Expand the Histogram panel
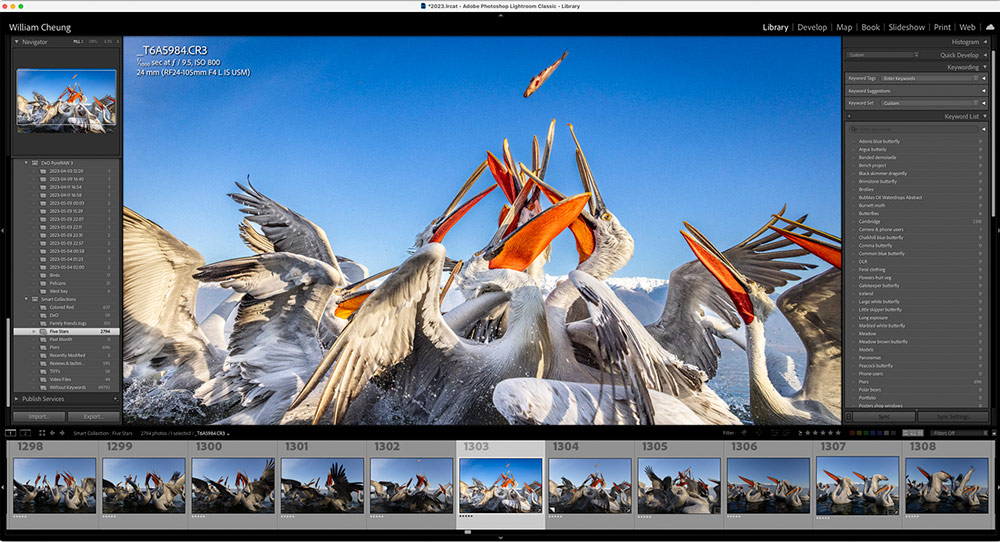 (x=983, y=42)
